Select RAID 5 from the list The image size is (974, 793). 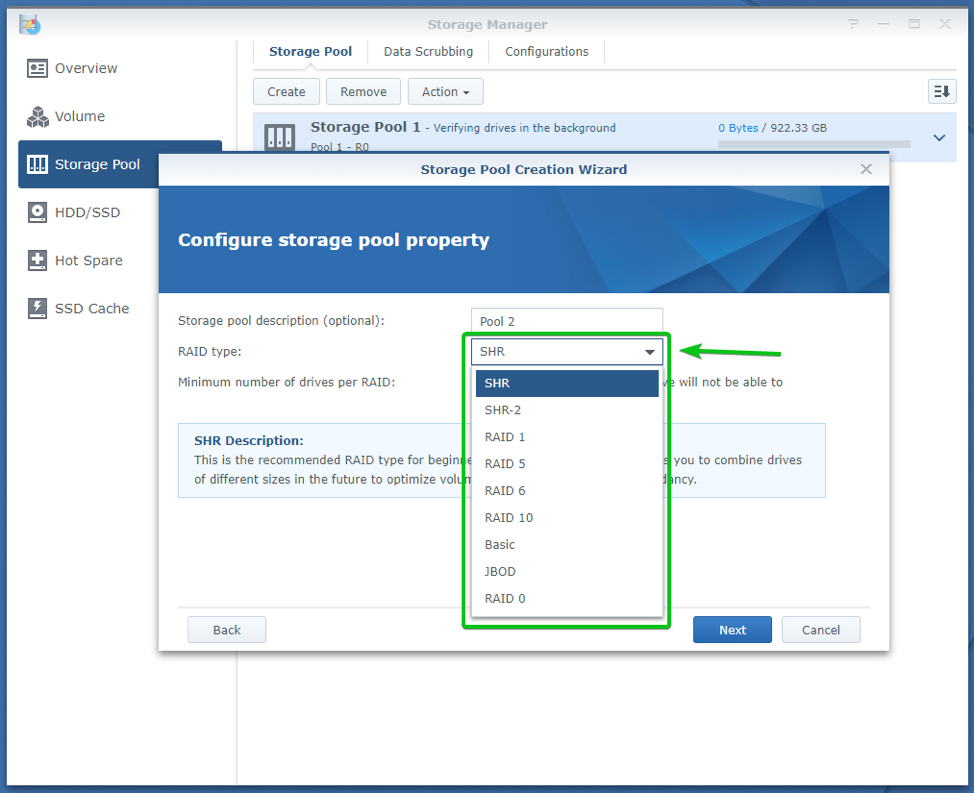[x=505, y=464]
